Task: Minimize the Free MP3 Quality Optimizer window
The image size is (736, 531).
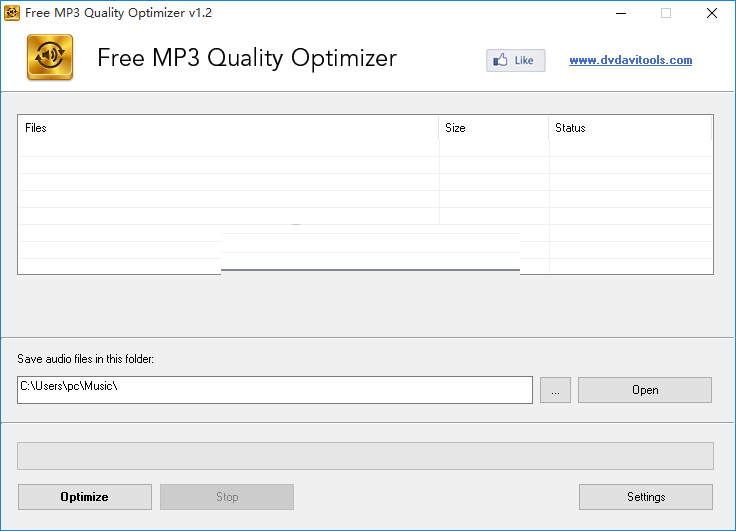Action: coord(620,13)
